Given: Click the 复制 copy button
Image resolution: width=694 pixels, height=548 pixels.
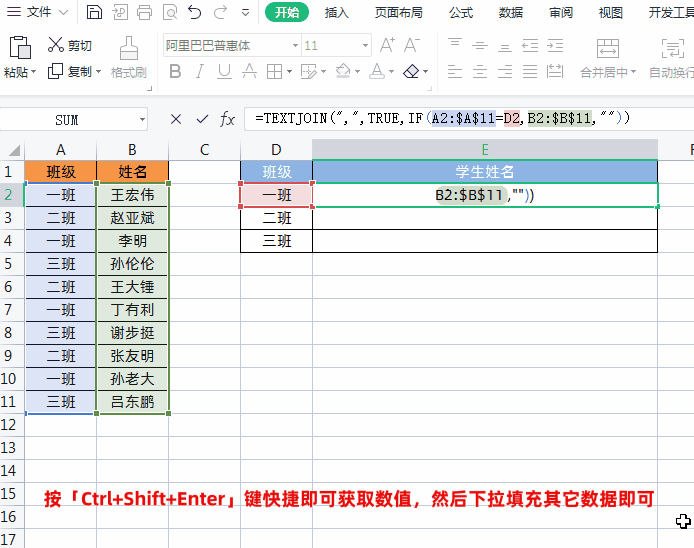Looking at the screenshot, I should [69, 71].
